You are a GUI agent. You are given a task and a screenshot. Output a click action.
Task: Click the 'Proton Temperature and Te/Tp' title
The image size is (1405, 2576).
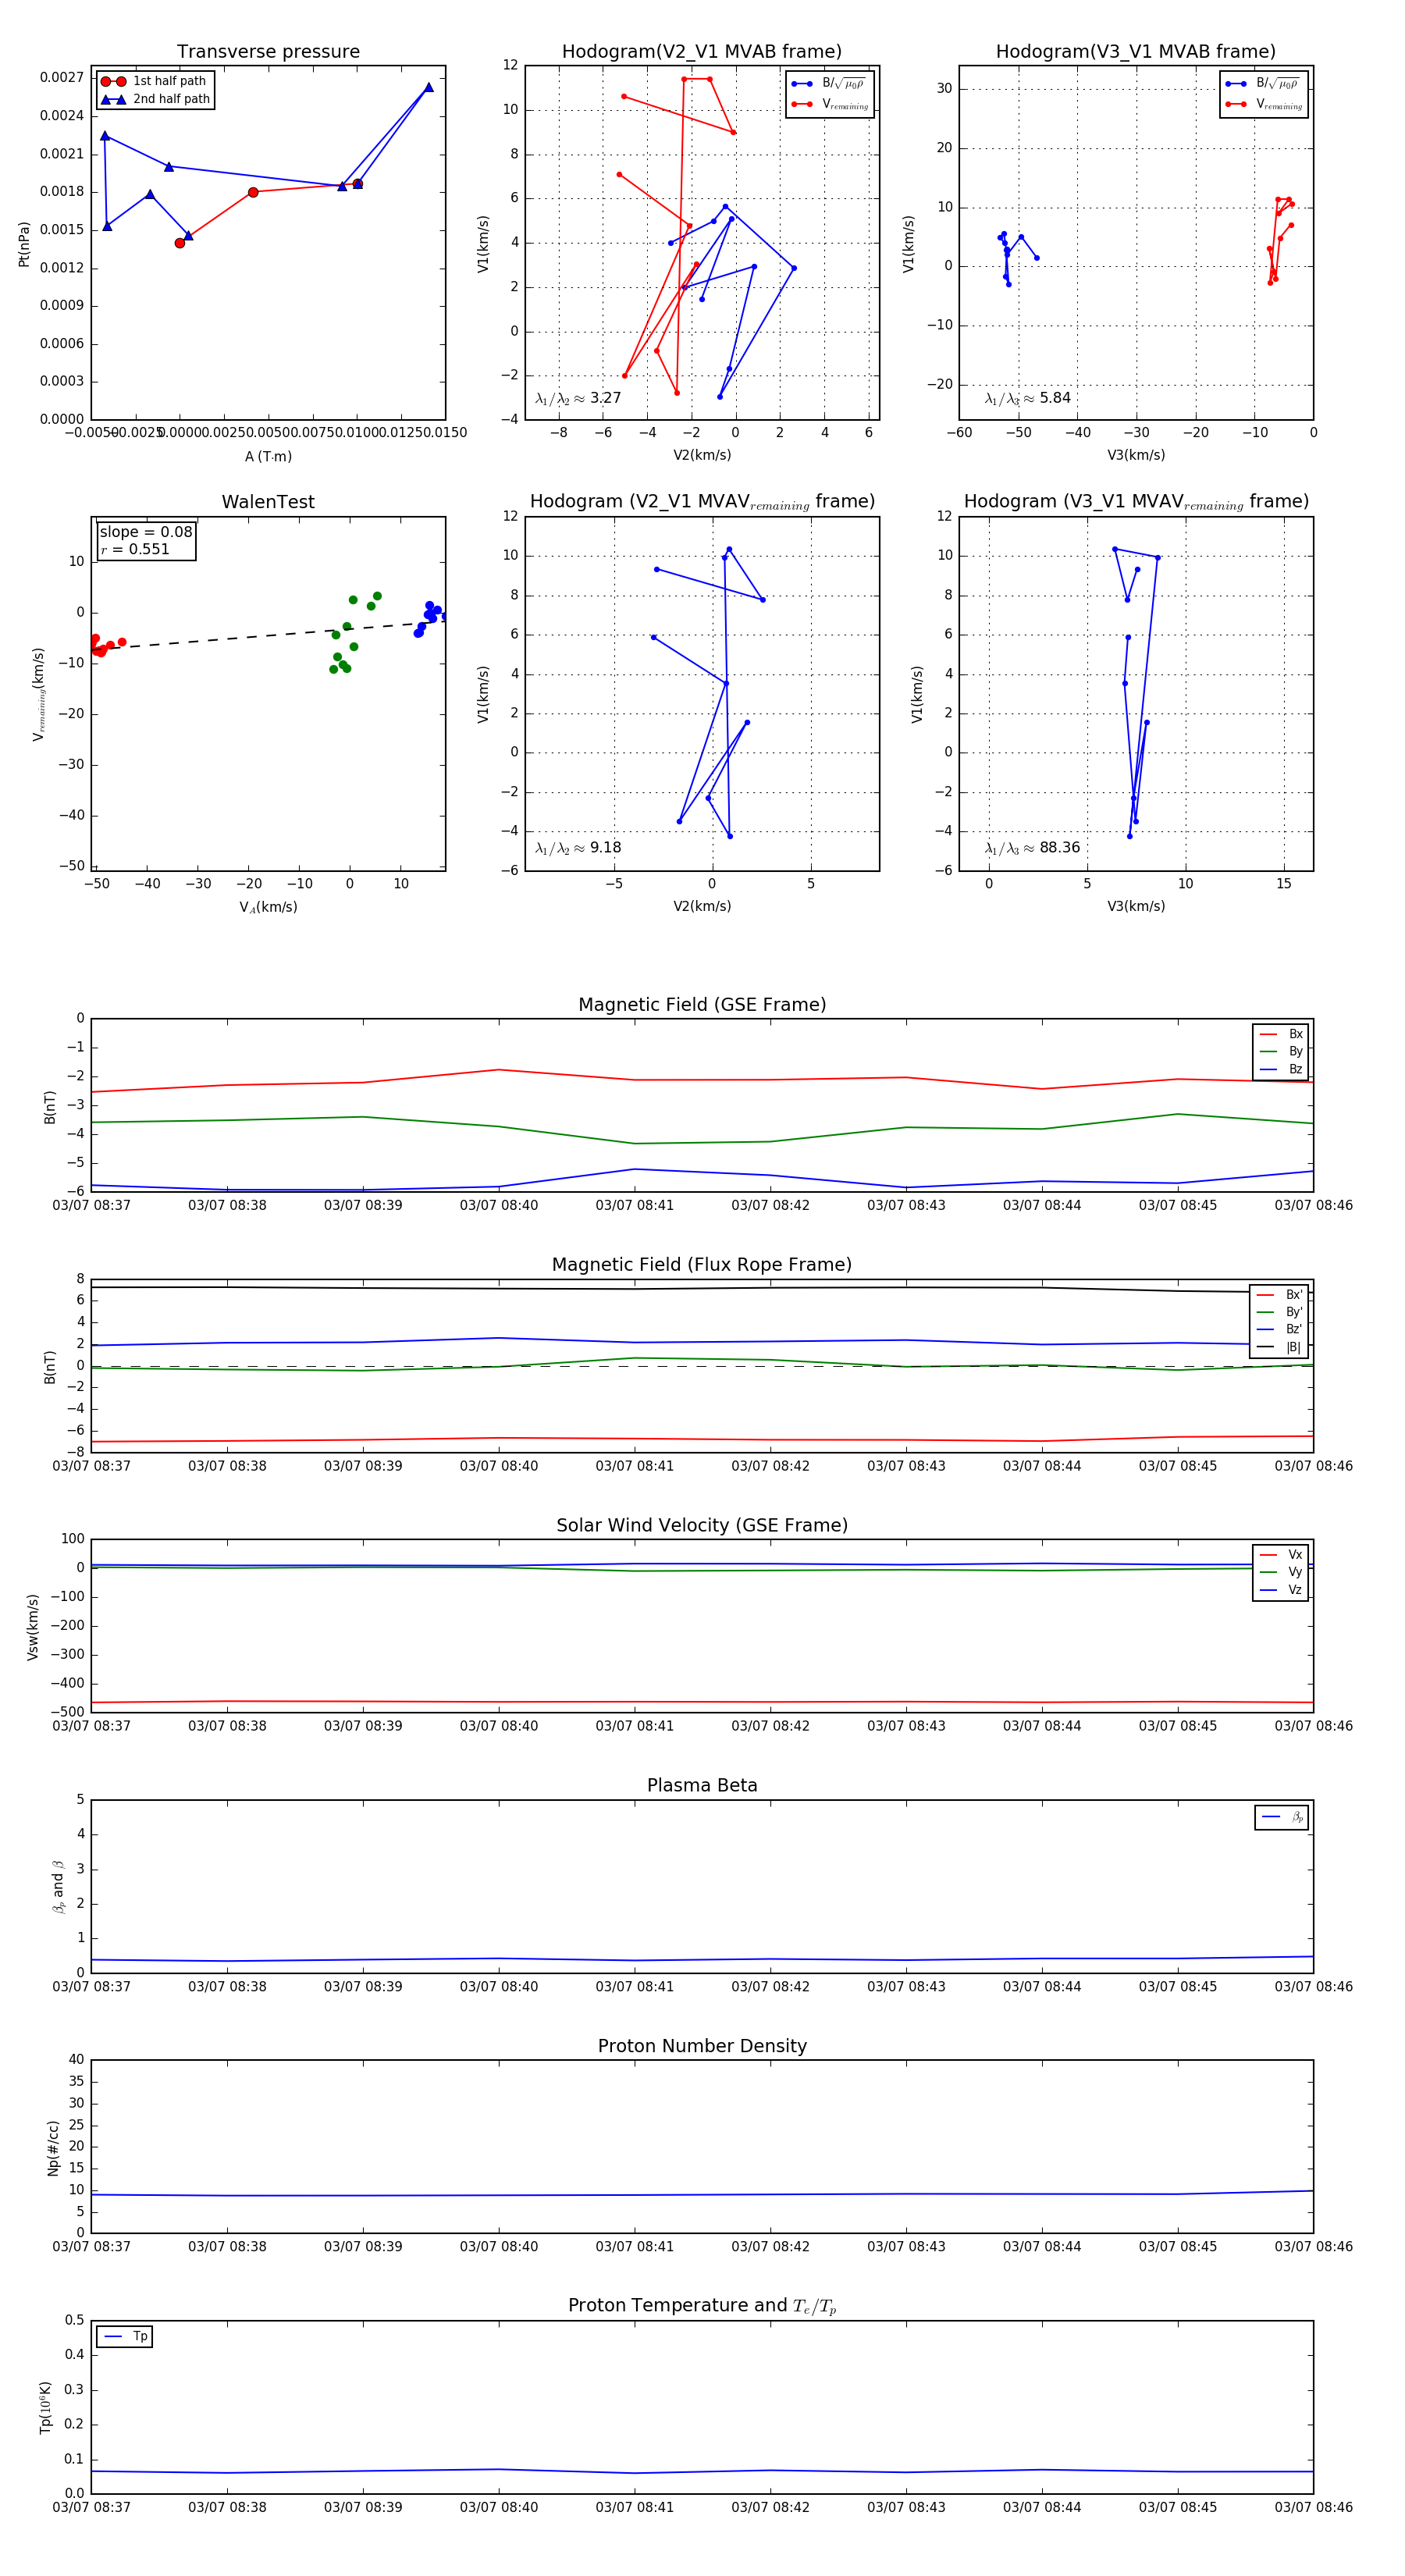click(x=702, y=2306)
